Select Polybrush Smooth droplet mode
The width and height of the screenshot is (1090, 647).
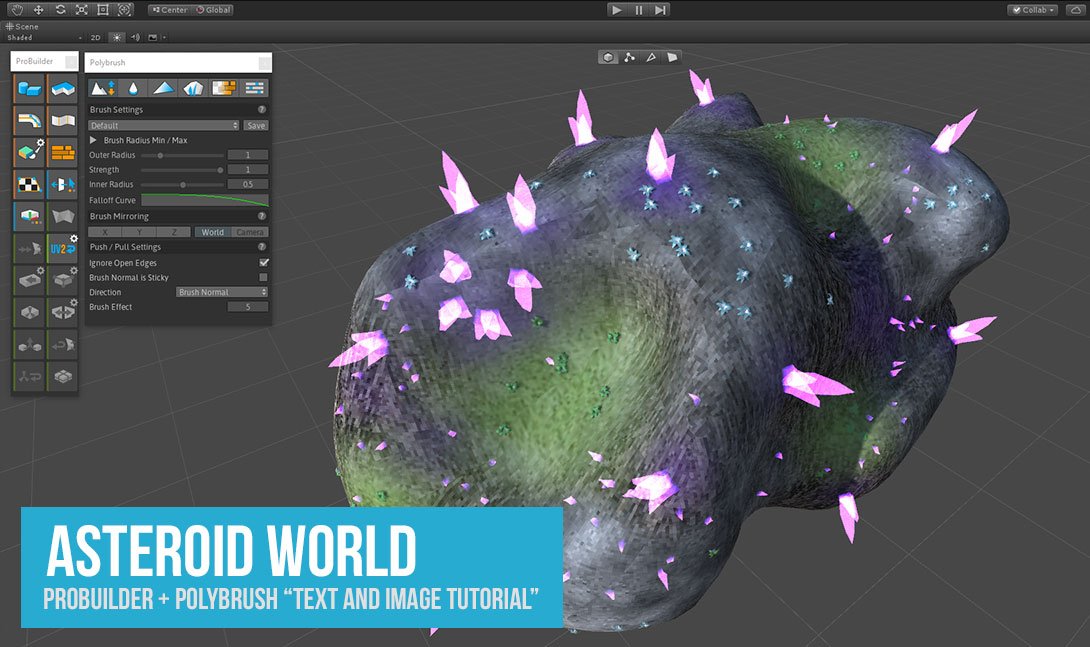pos(133,88)
